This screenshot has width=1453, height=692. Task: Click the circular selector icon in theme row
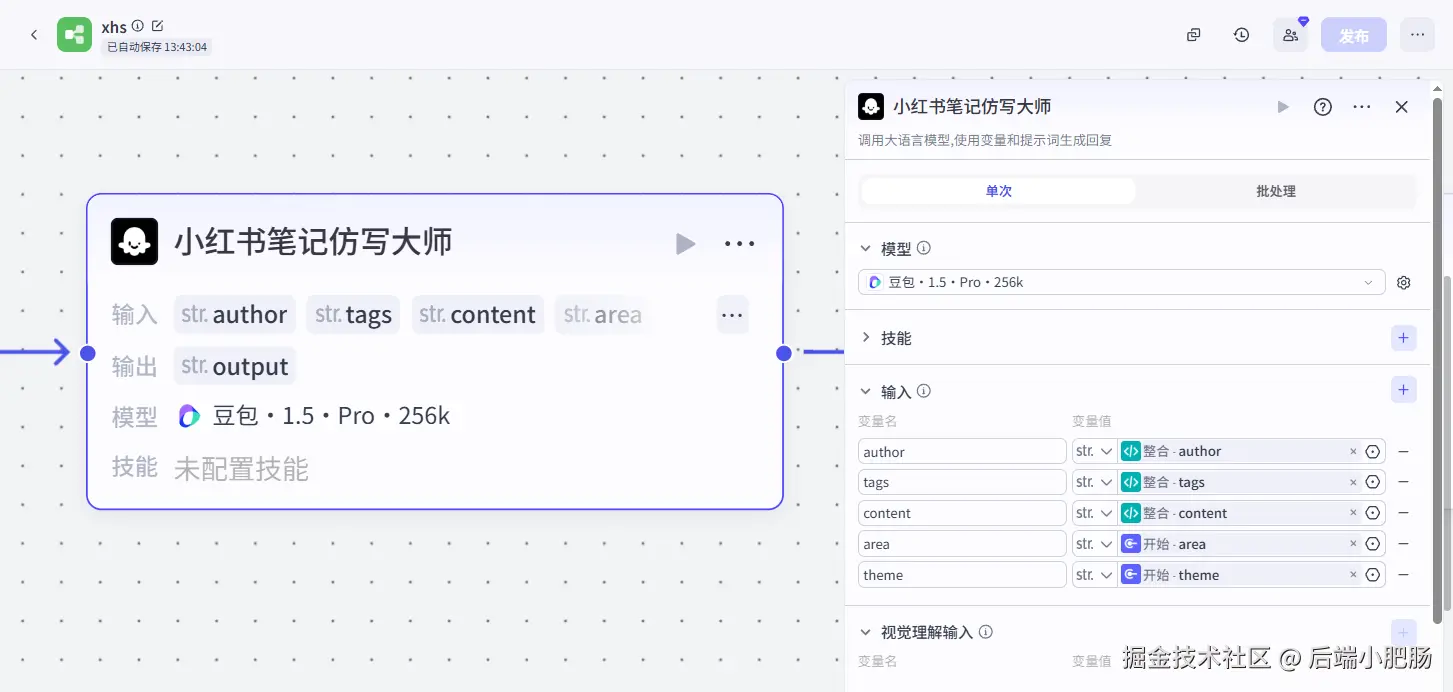(x=1373, y=575)
